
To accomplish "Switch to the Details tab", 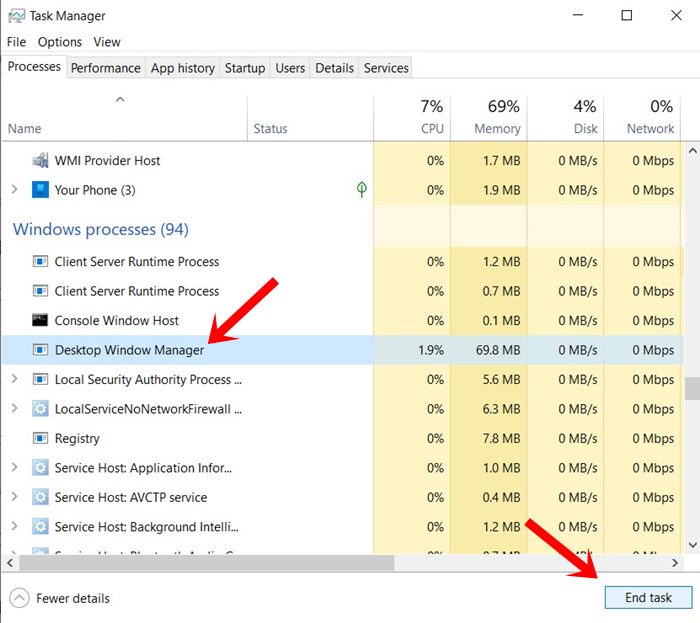I will click(x=334, y=68).
